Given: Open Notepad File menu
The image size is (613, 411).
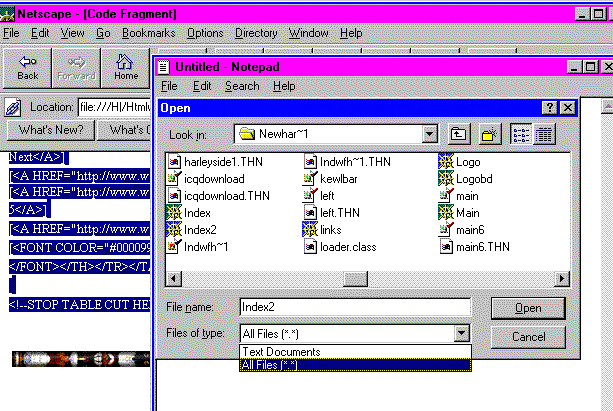Looking at the screenshot, I should [x=169, y=86].
